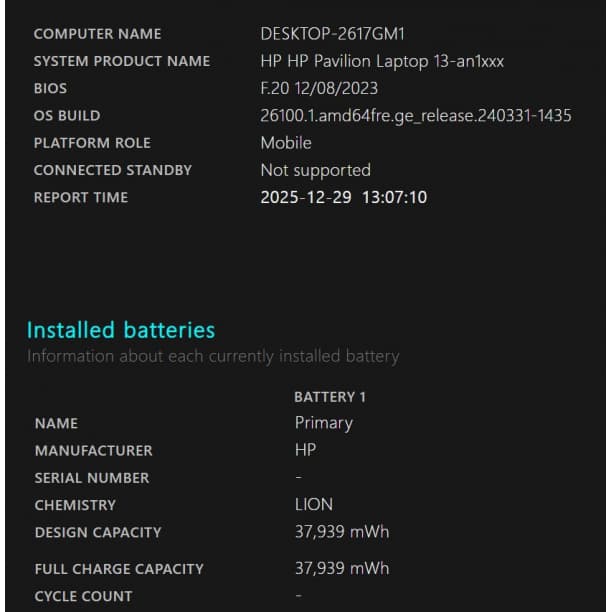Click the Primary battery name value
The width and height of the screenshot is (612, 612).
coord(323,423)
